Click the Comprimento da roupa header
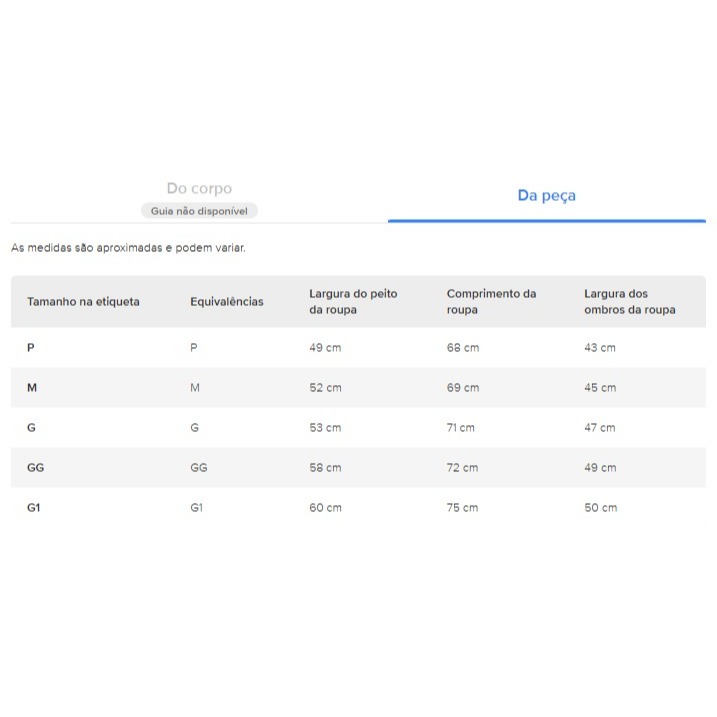The image size is (717, 717). (491, 301)
